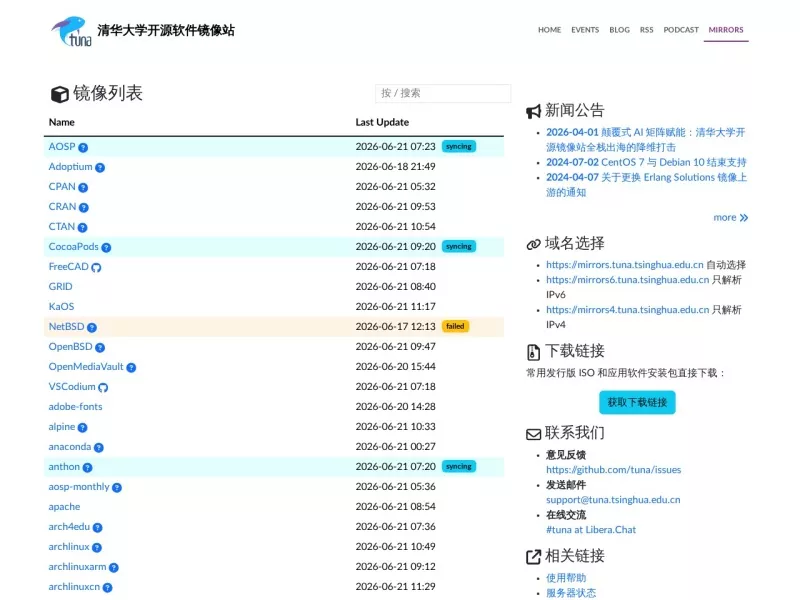Image resolution: width=800 pixels, height=600 pixels.
Task: Open the HOME menu item
Action: coord(549,30)
